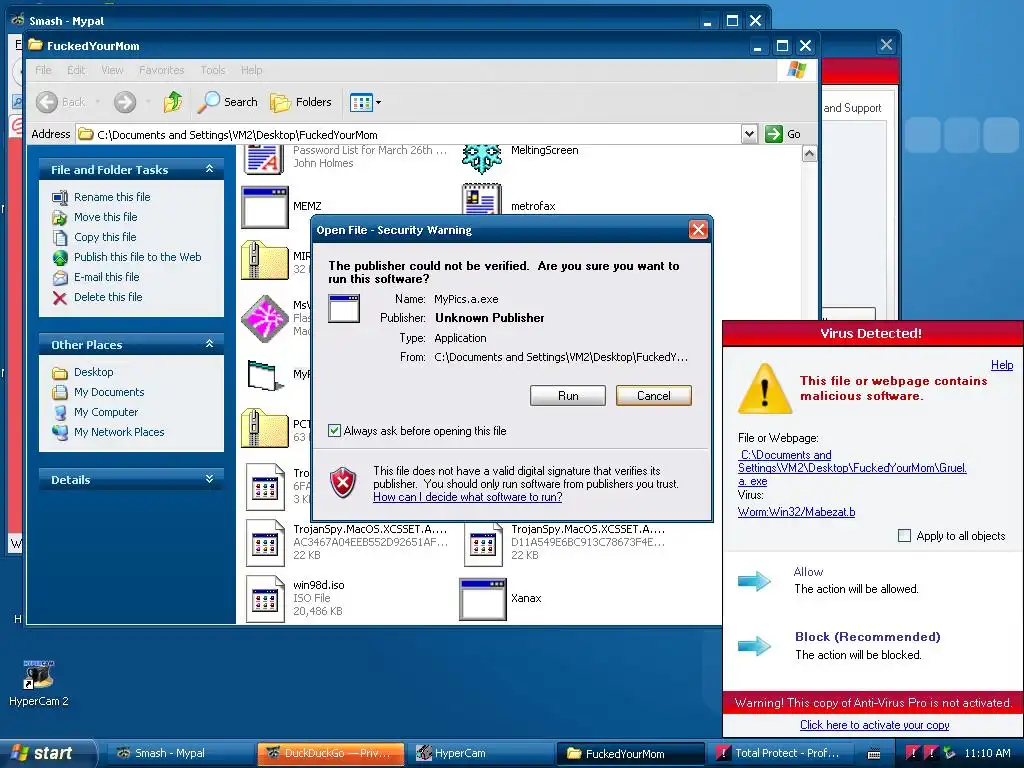
Task: Open the Help menu in Explorer
Action: click(251, 70)
